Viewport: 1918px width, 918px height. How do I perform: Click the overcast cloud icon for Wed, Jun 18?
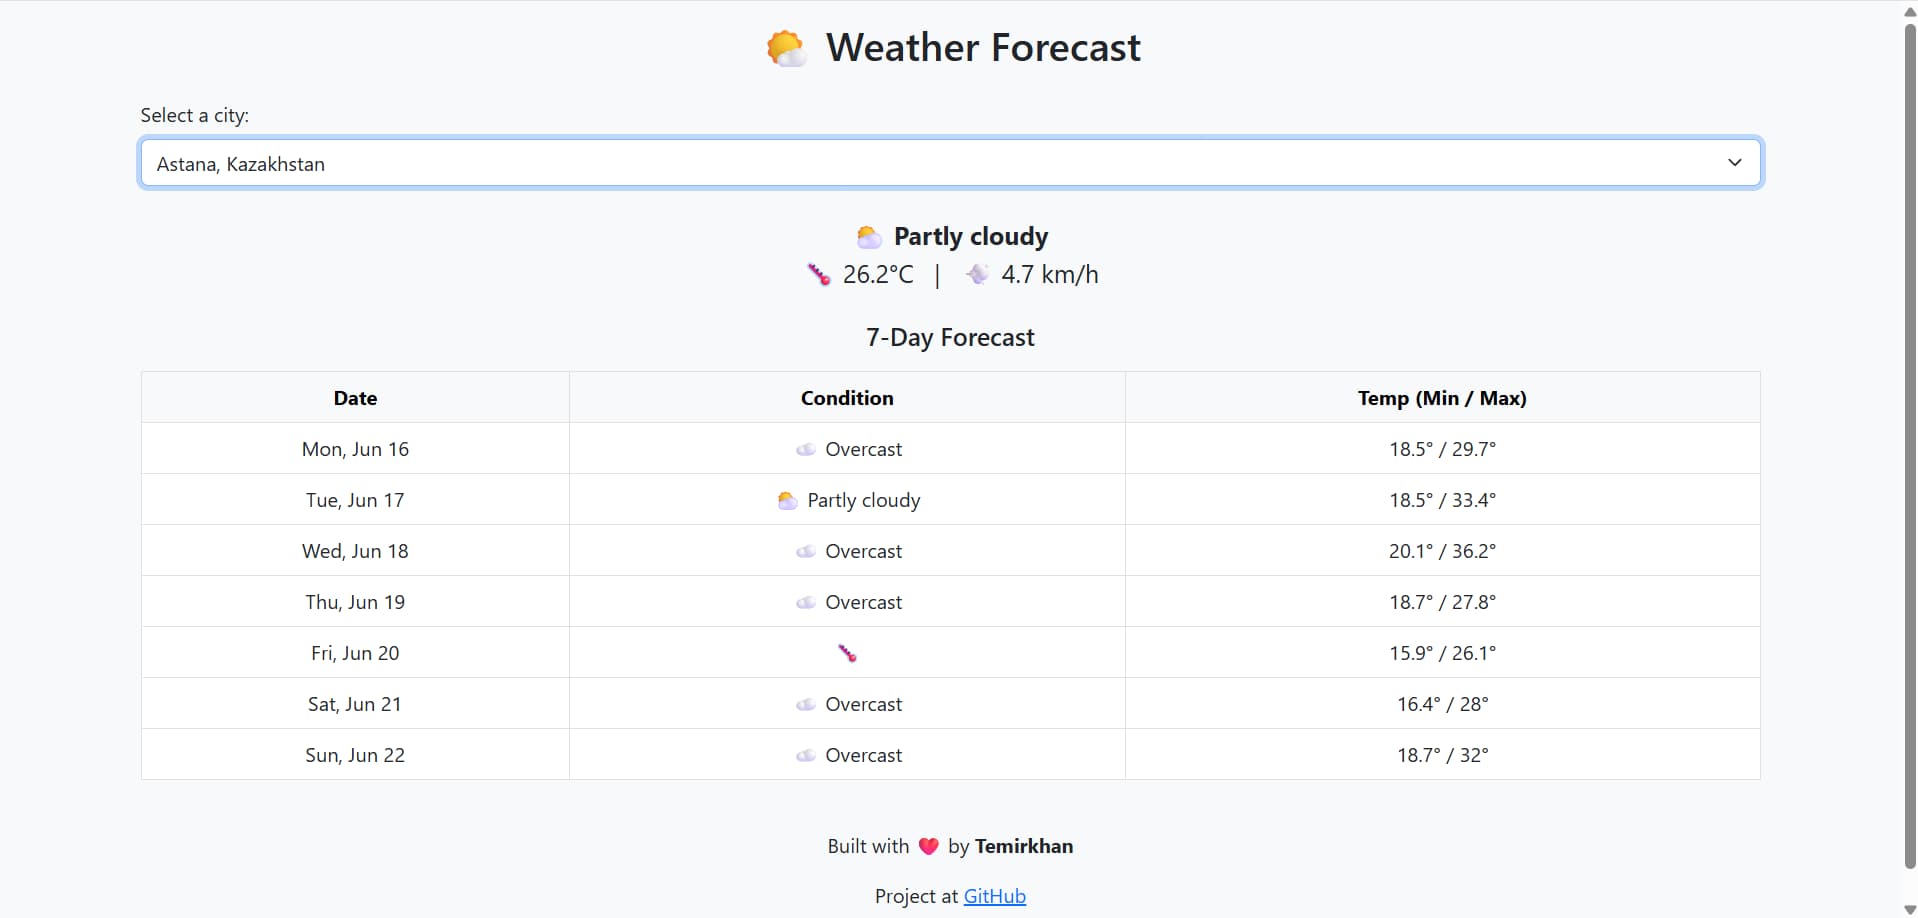pos(805,552)
